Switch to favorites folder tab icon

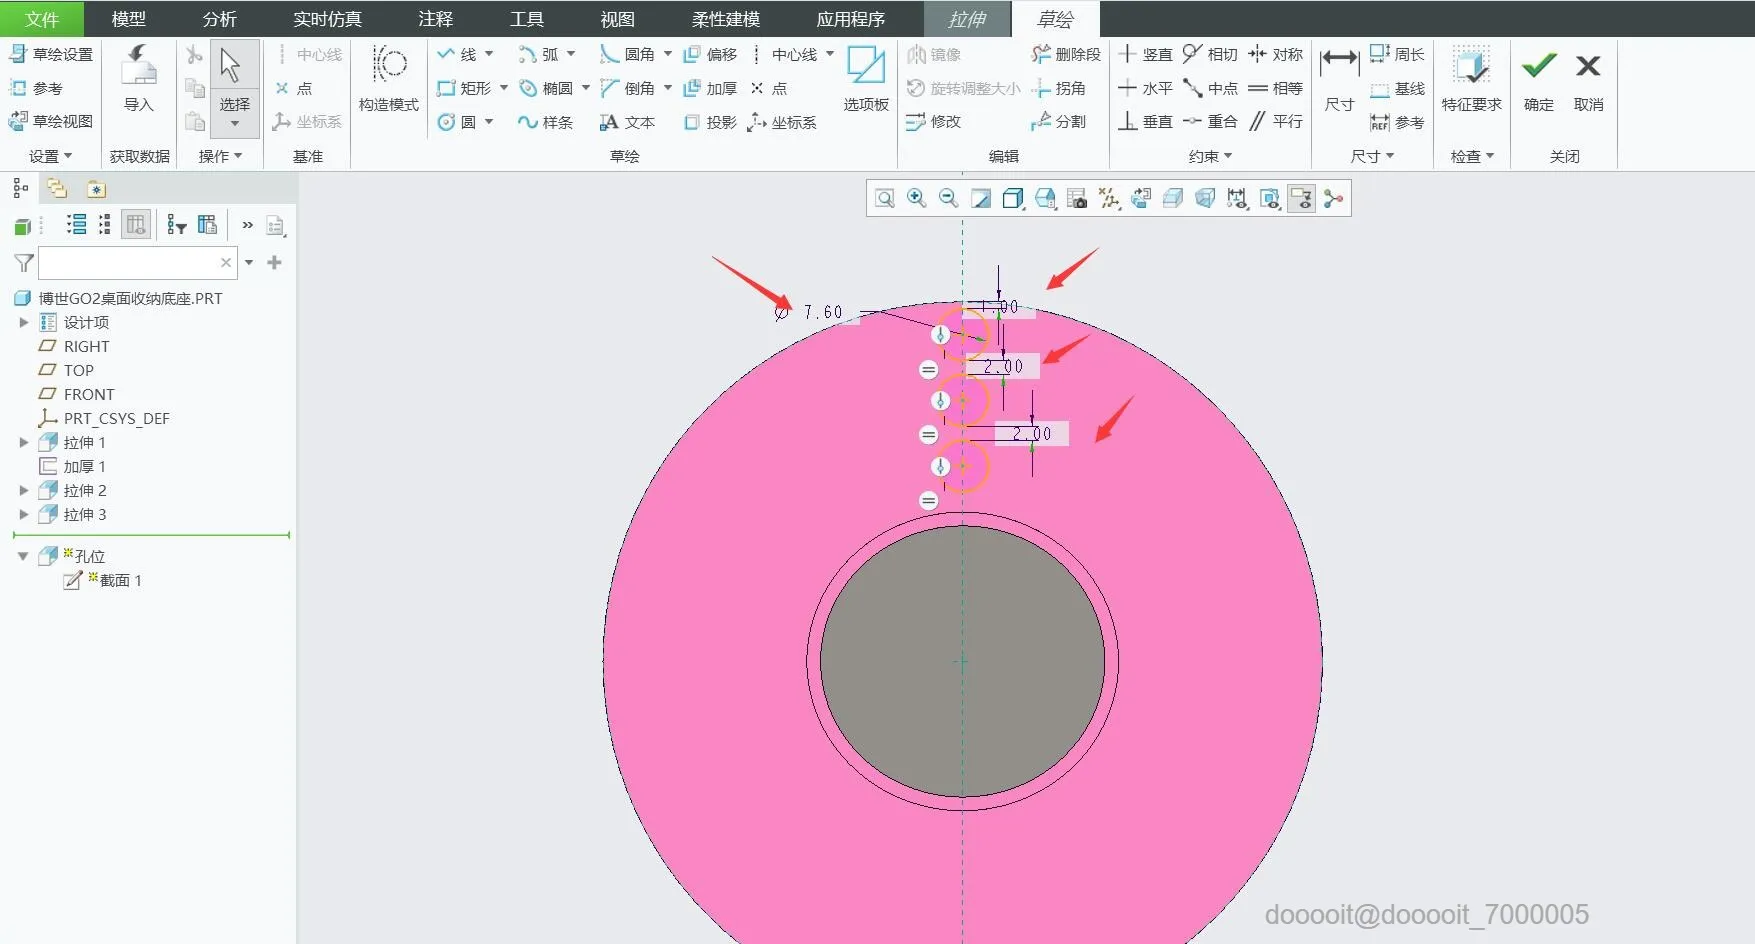(x=96, y=189)
